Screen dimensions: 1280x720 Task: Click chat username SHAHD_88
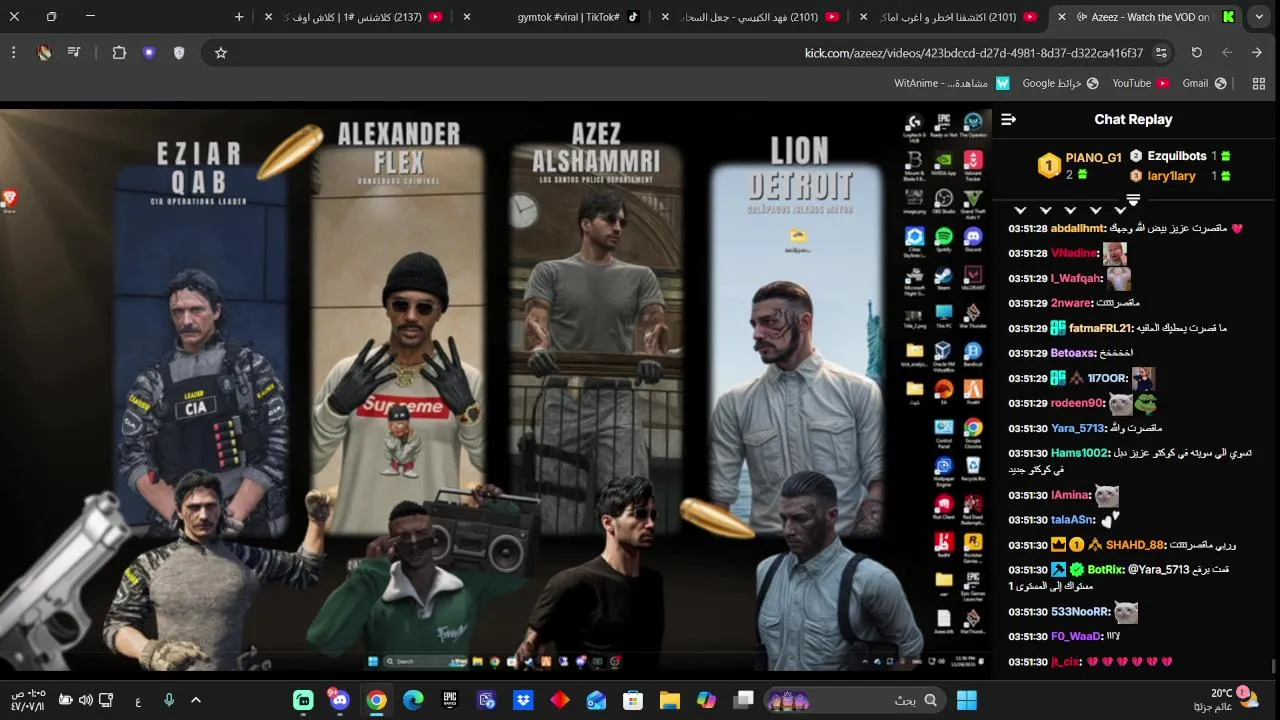(x=1135, y=545)
